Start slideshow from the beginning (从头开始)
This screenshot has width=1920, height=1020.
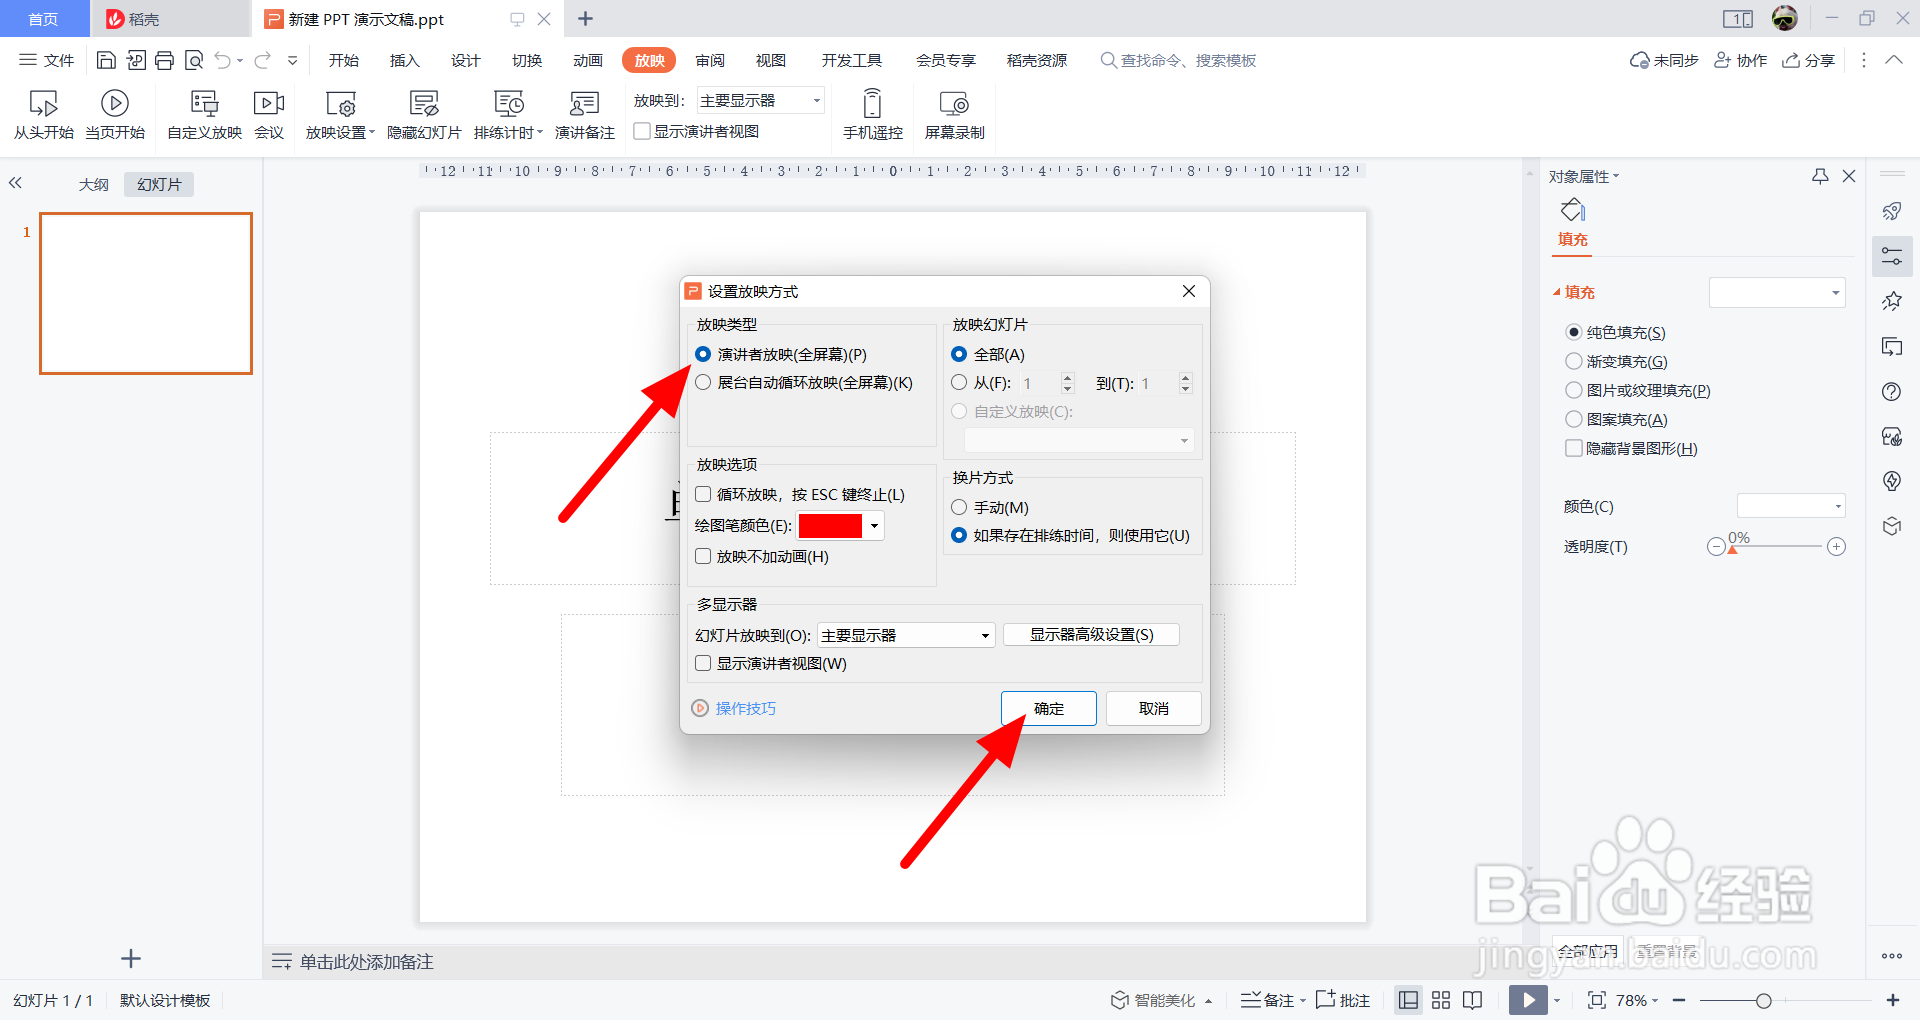pos(43,115)
